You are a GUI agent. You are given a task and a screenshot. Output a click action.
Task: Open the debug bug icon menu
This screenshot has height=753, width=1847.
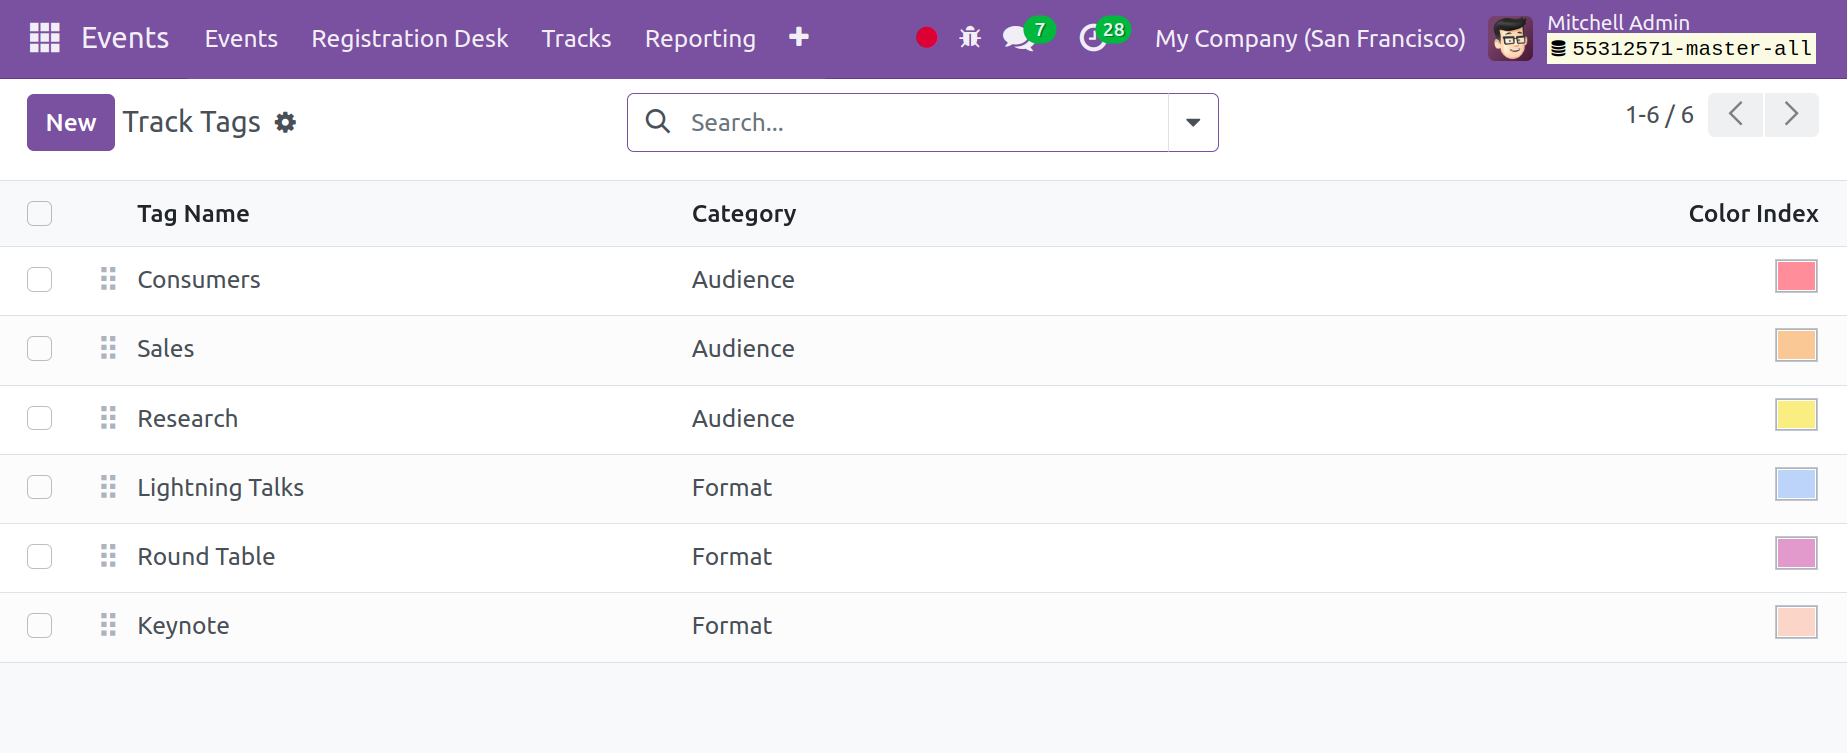pyautogui.click(x=970, y=38)
